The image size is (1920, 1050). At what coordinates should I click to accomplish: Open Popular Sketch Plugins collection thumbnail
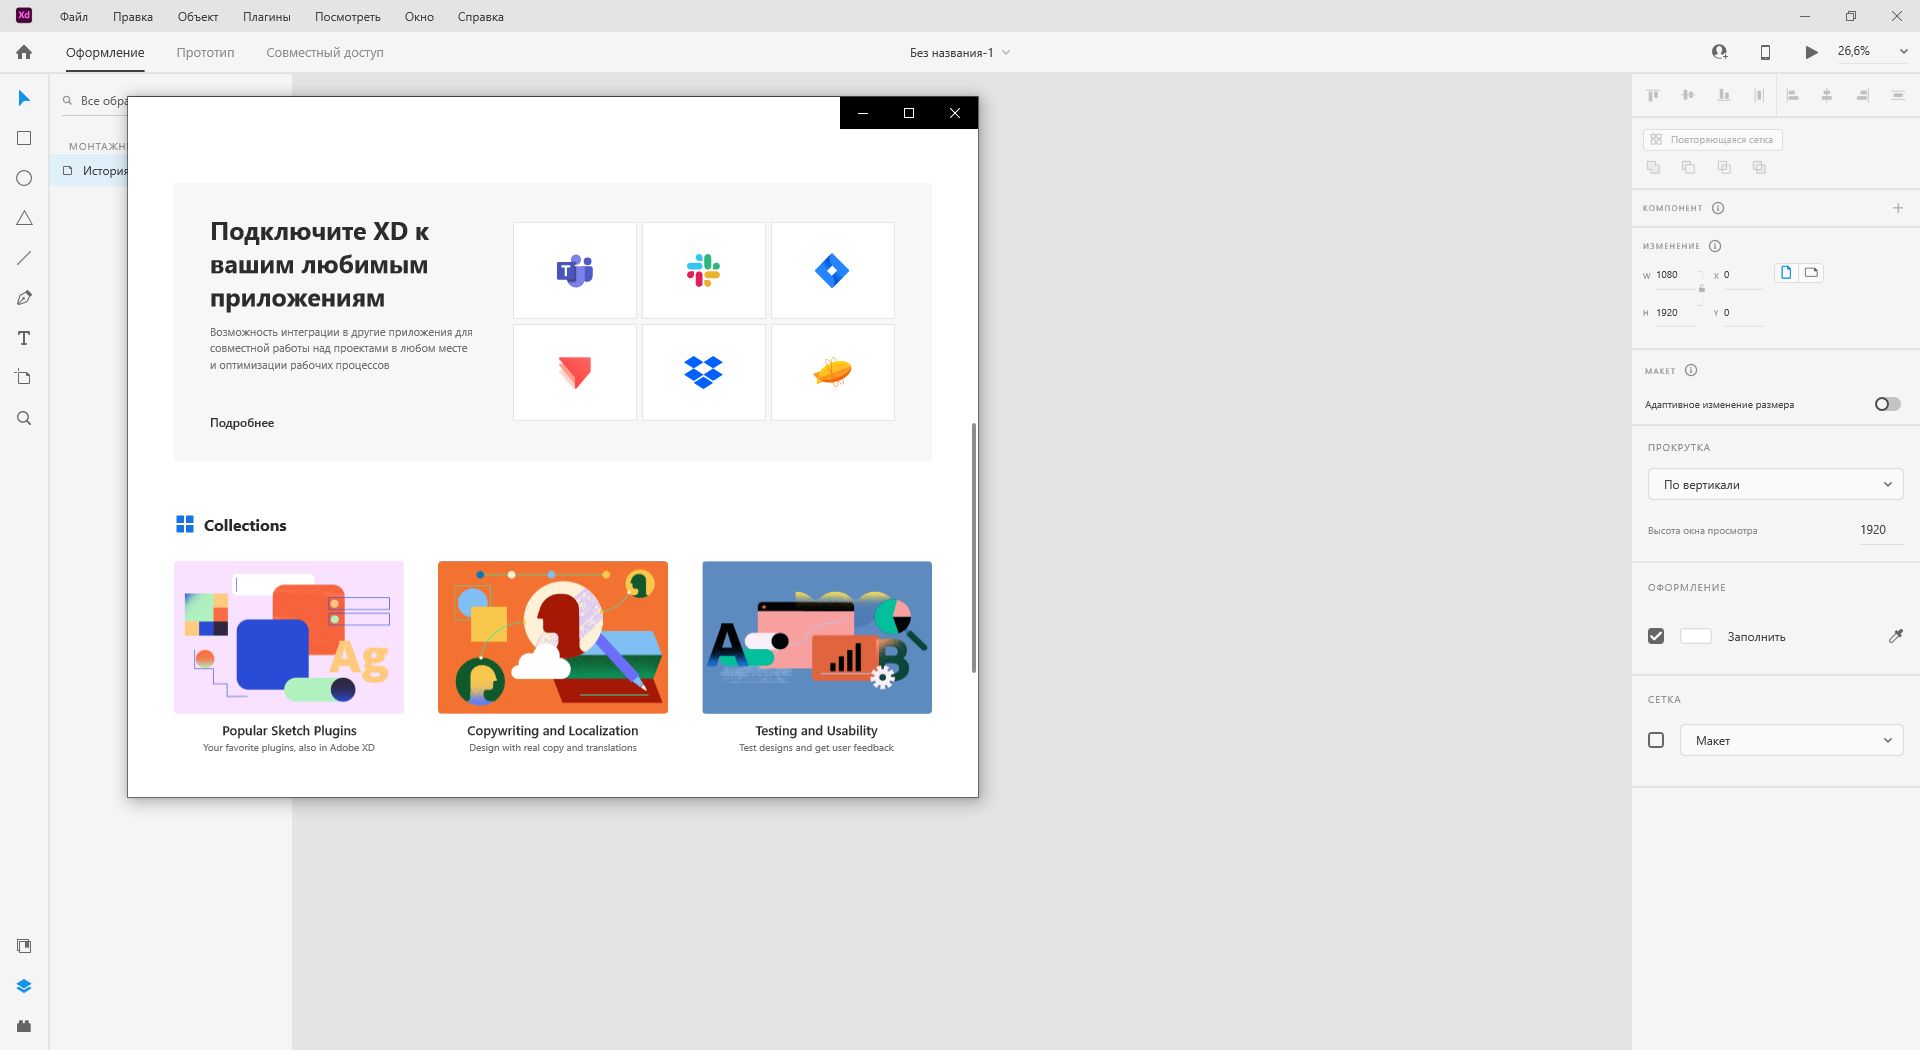click(289, 637)
